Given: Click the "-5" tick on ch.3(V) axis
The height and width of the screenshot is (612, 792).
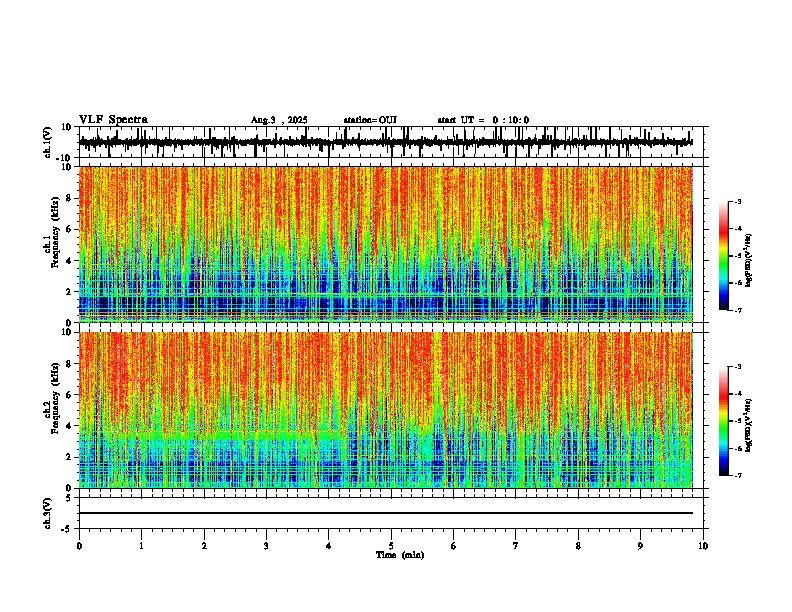Looking at the screenshot, I should point(68,529).
